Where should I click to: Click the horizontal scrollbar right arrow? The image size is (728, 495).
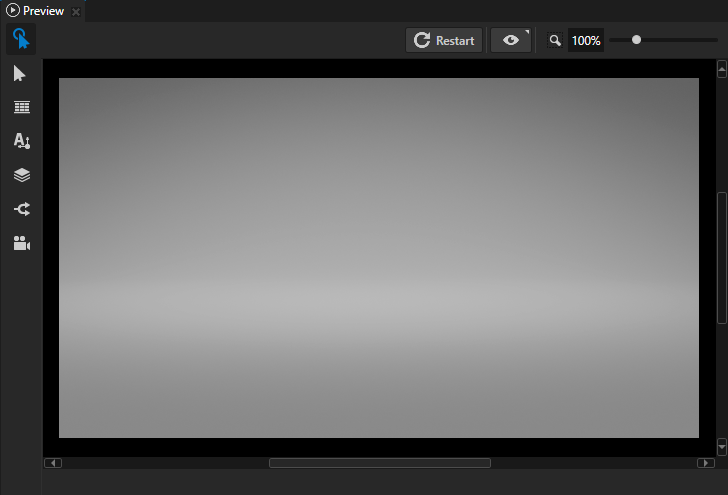pyautogui.click(x=706, y=463)
